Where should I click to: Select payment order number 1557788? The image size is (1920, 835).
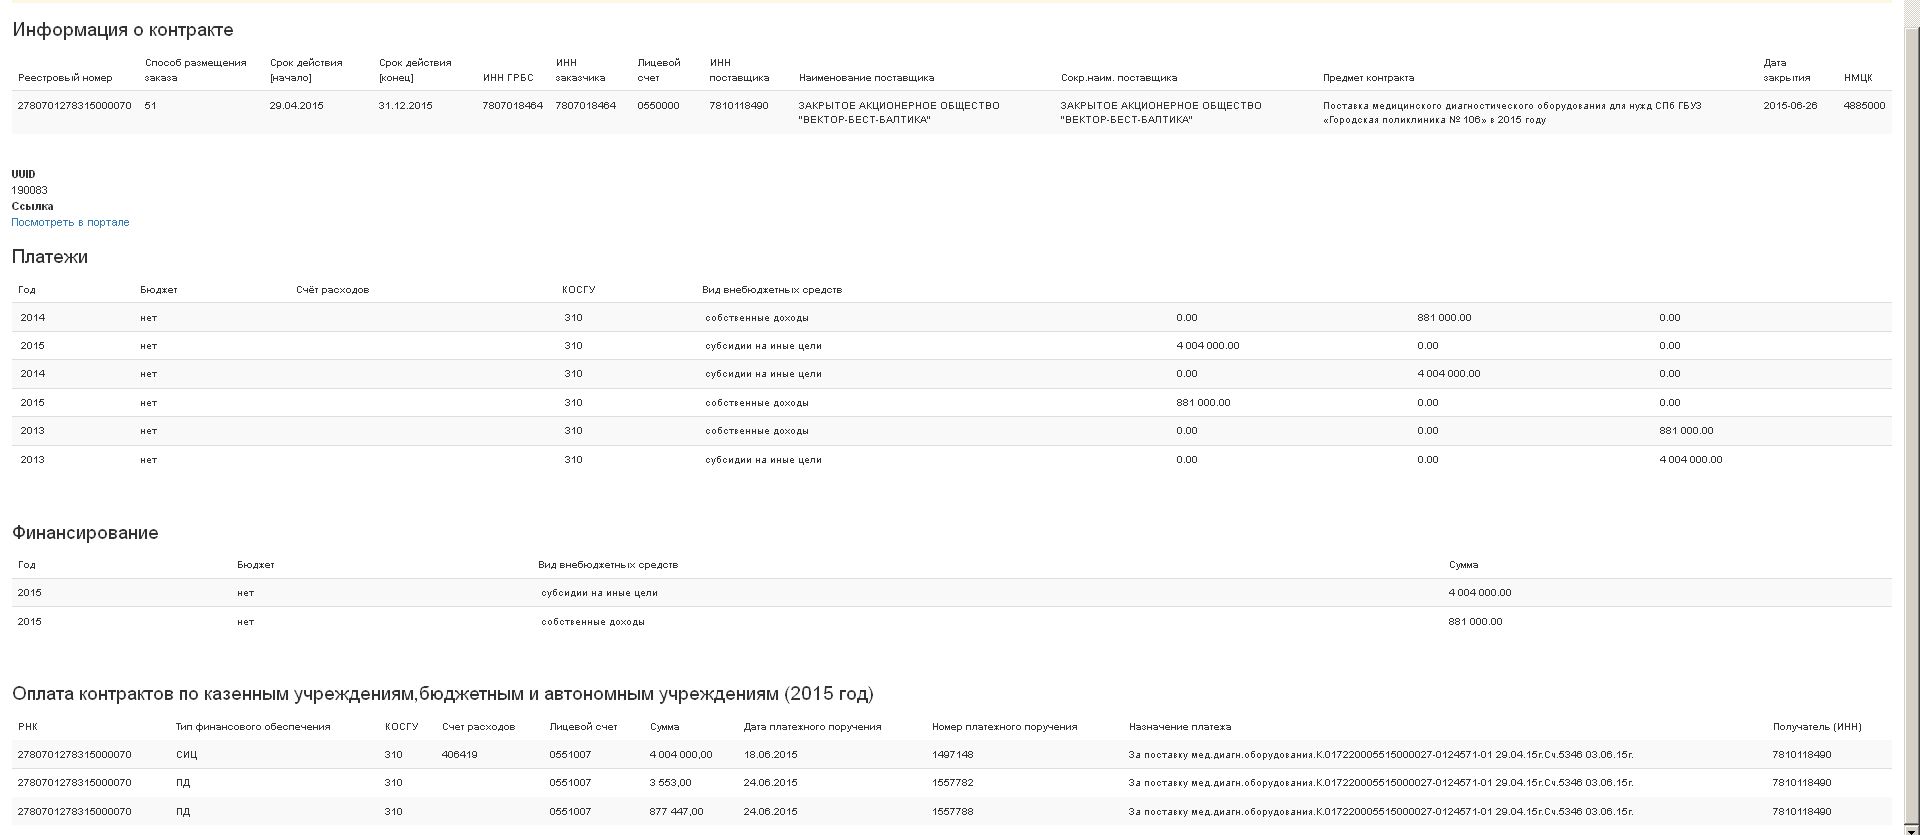click(x=952, y=811)
